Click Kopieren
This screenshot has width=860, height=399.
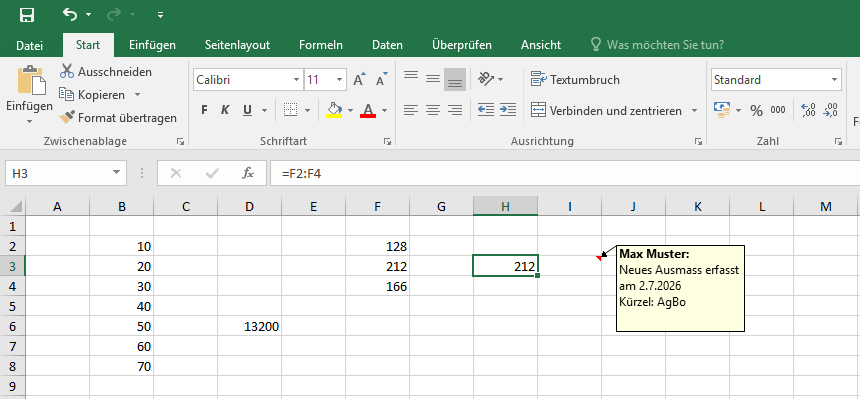click(x=93, y=95)
